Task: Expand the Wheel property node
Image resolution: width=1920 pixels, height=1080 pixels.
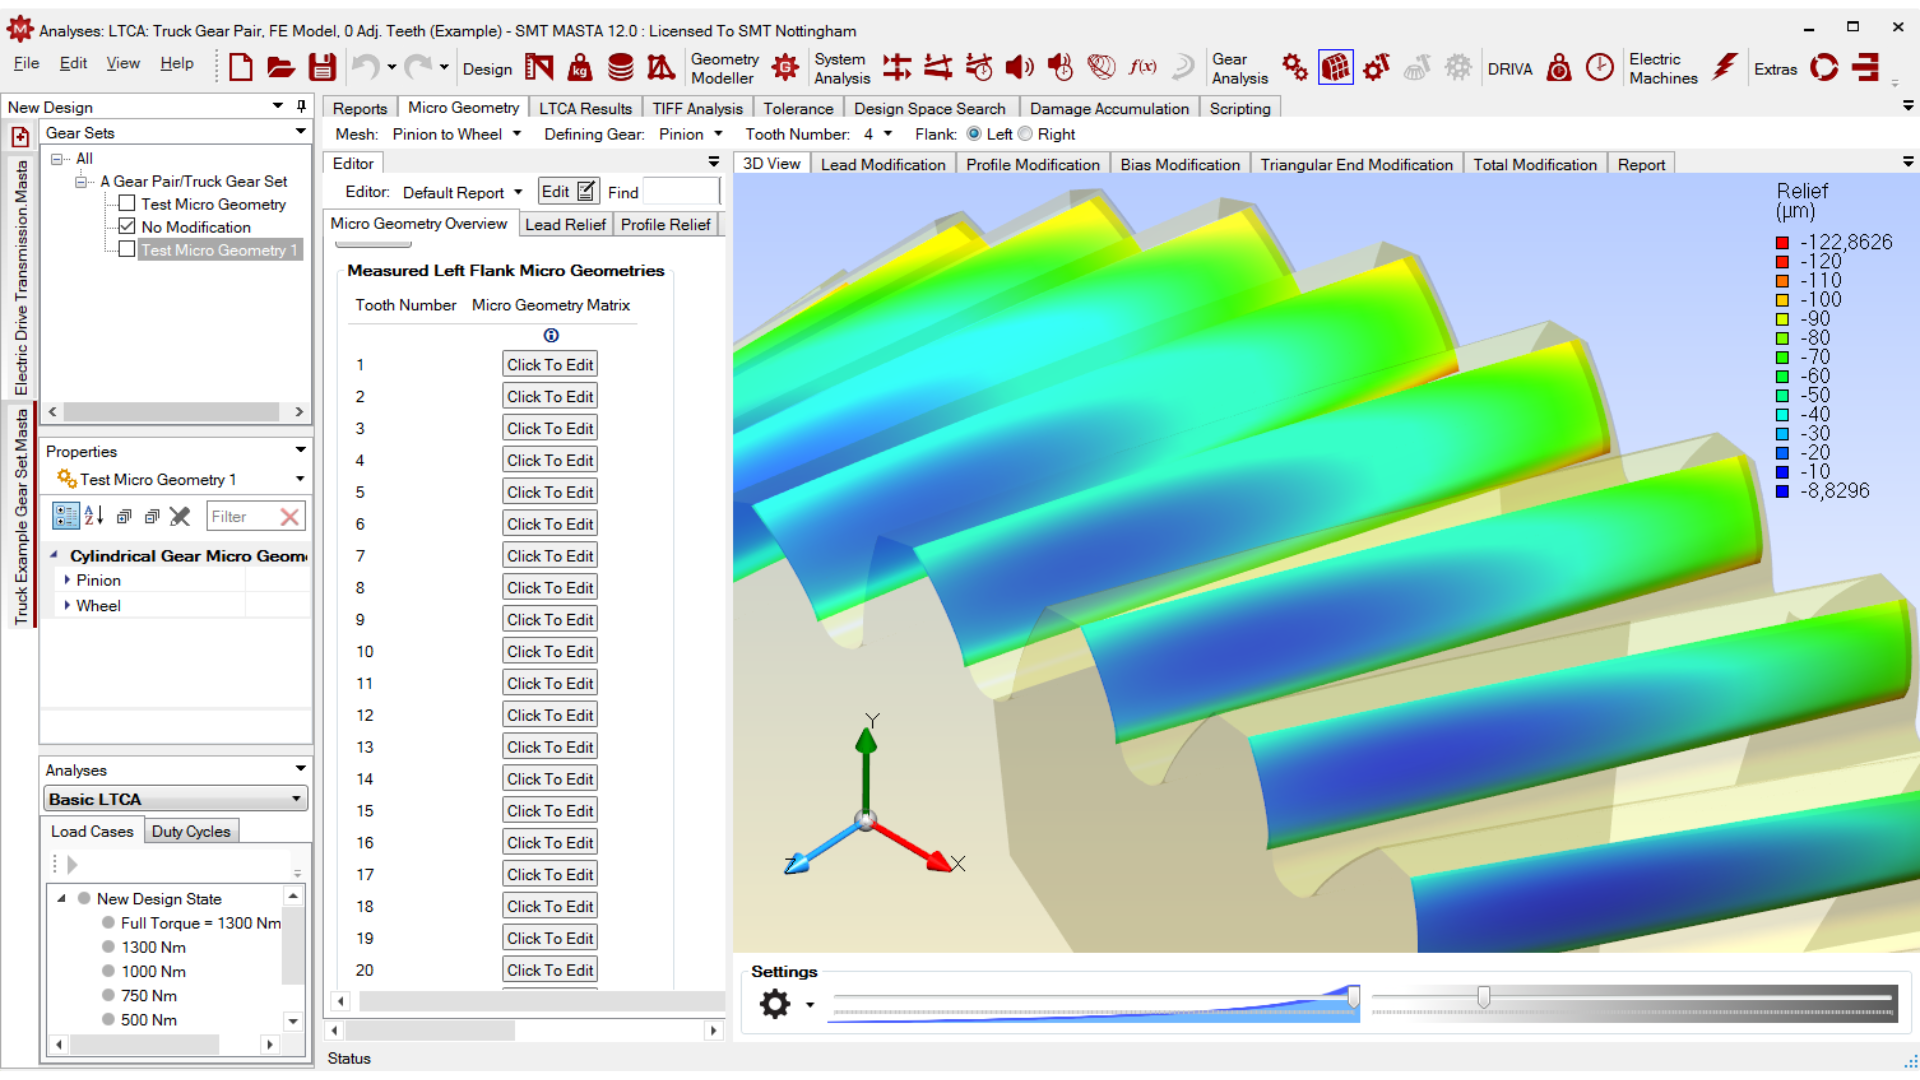Action: (x=67, y=606)
